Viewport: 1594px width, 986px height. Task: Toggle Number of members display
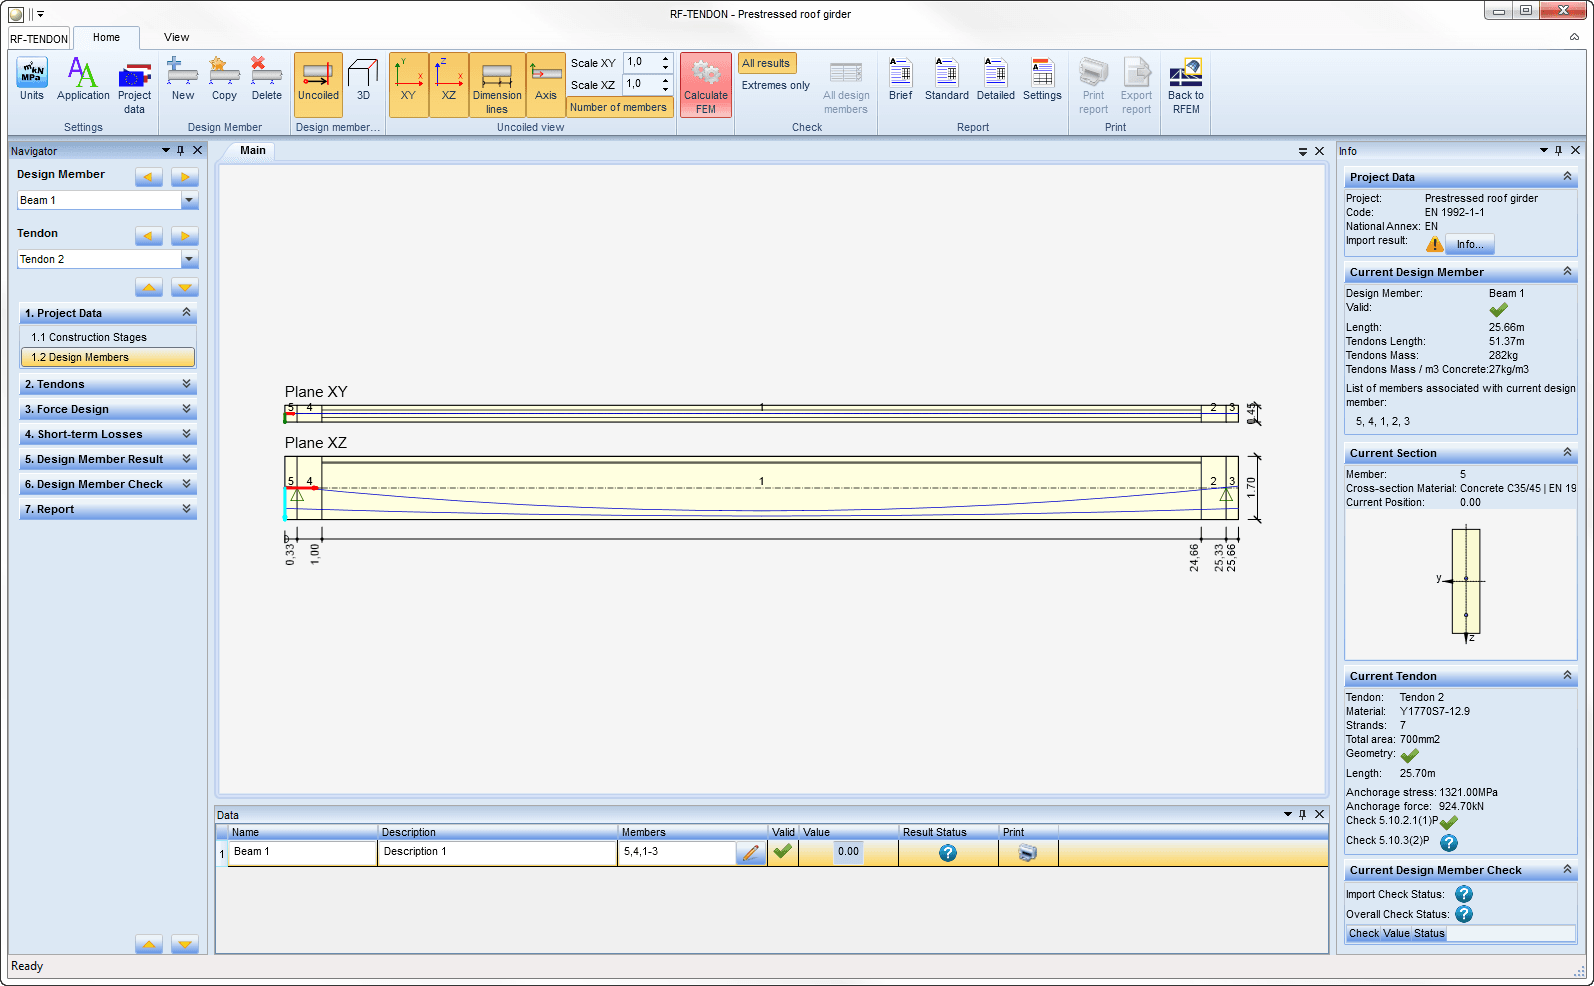(x=618, y=107)
